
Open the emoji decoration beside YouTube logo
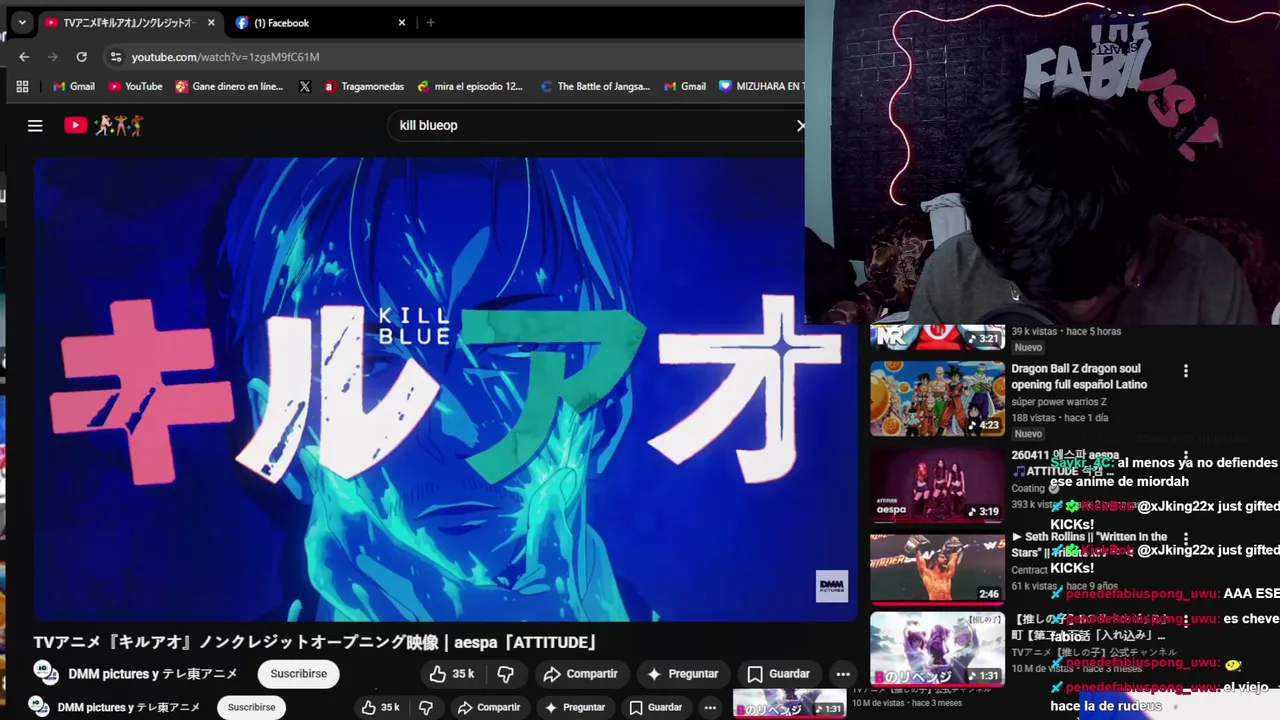point(119,125)
